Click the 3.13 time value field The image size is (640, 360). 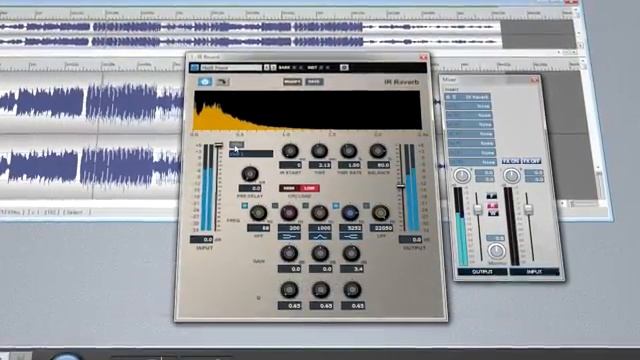pos(320,165)
